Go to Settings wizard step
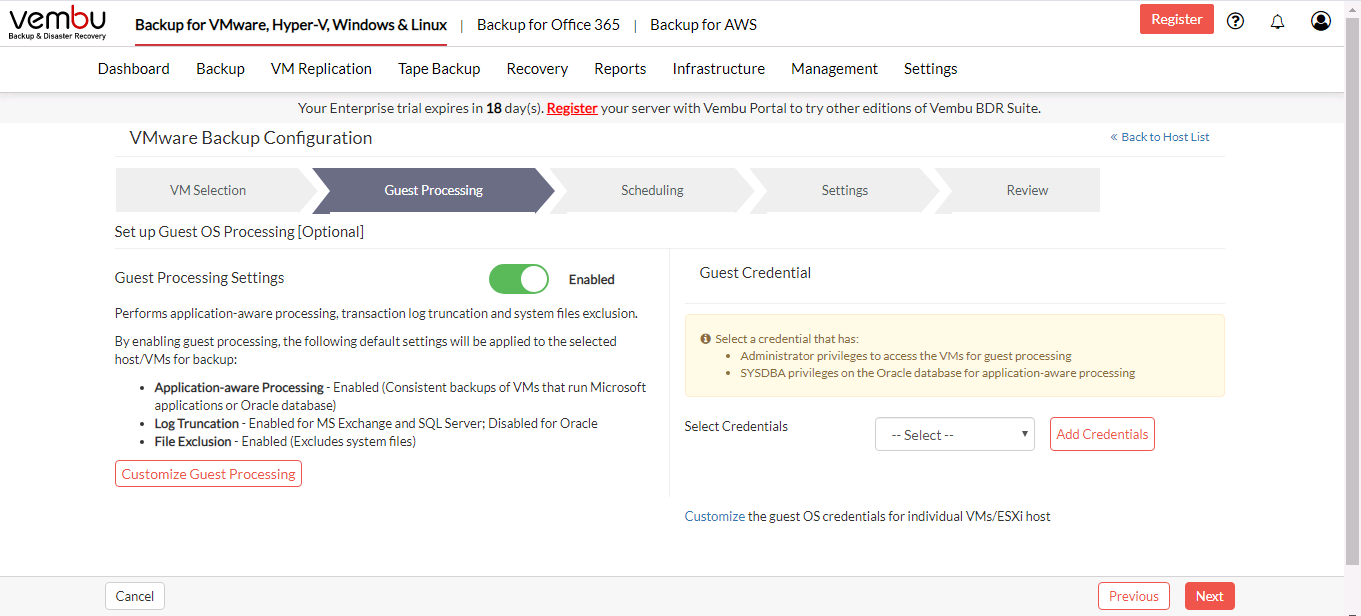Screen dimensions: 1361x616 844,190
